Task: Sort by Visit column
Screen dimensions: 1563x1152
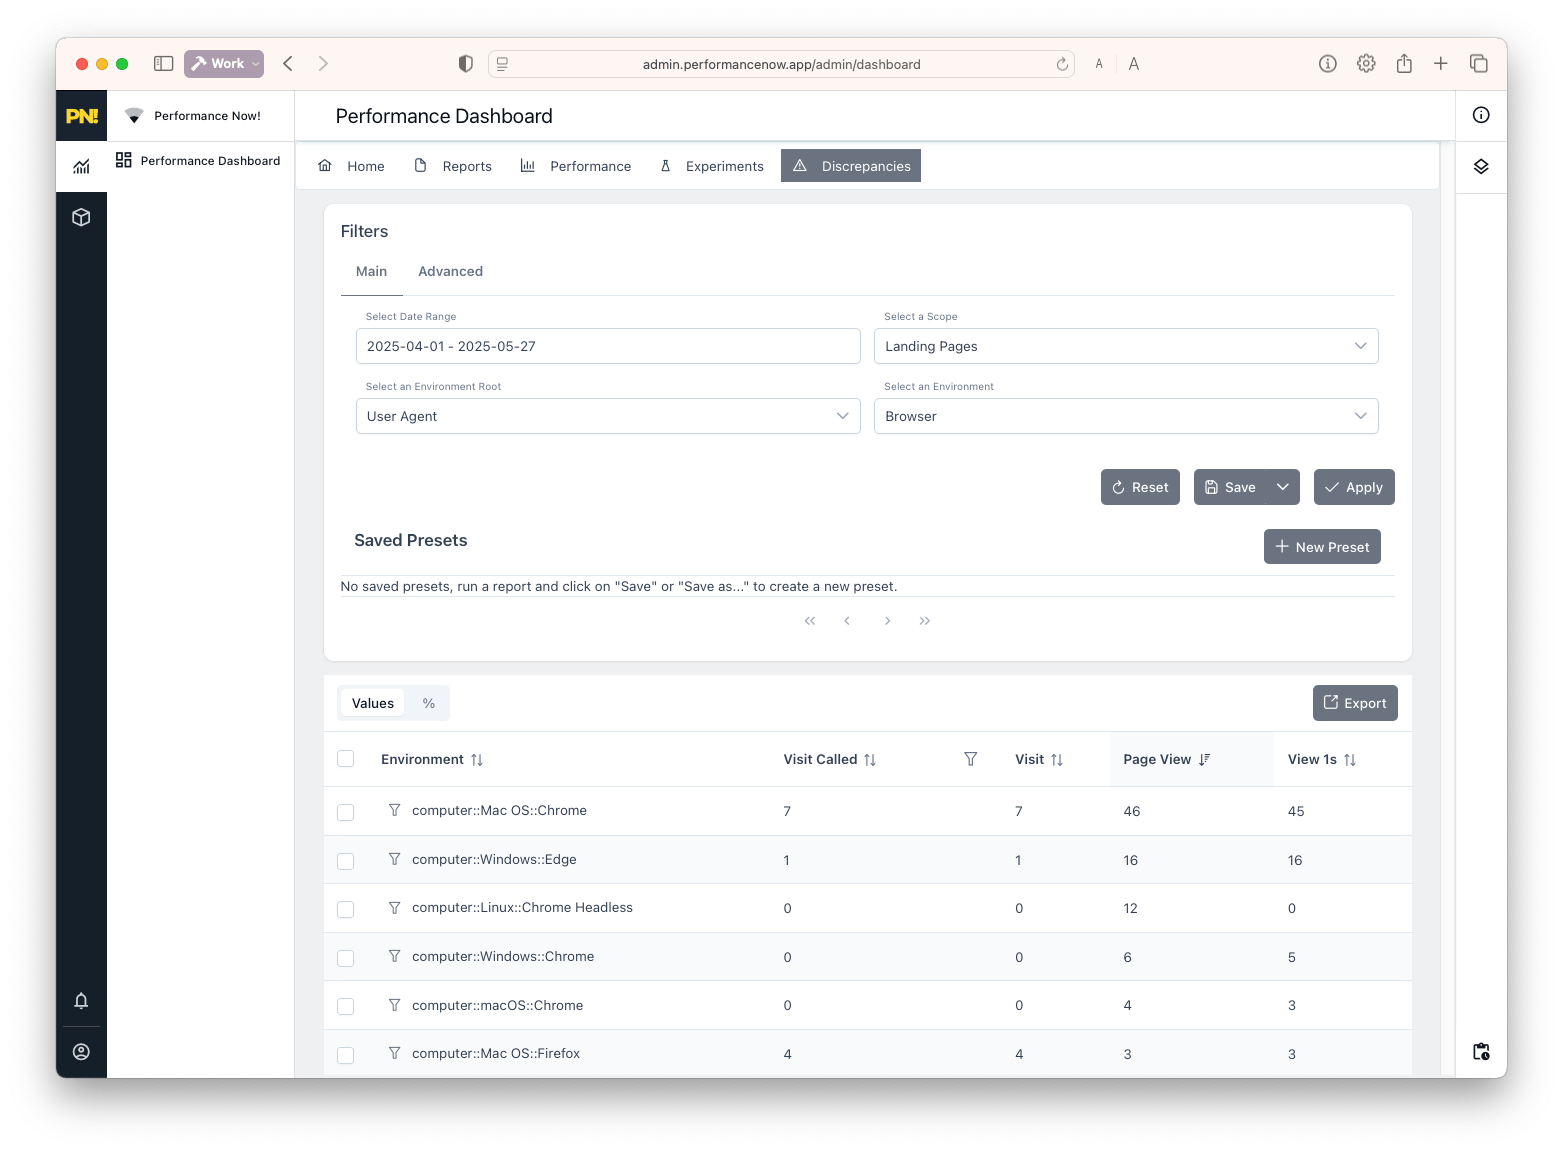Action: (1057, 760)
